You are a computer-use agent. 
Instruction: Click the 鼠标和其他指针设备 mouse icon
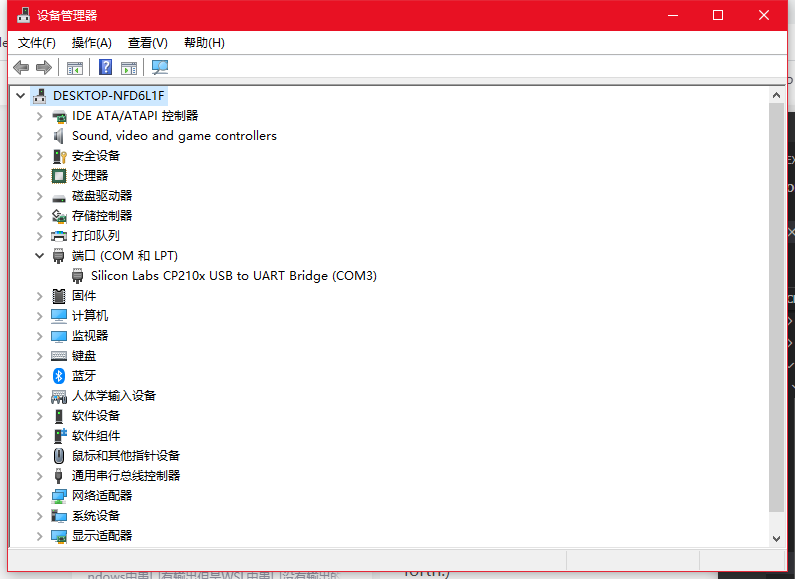point(59,456)
